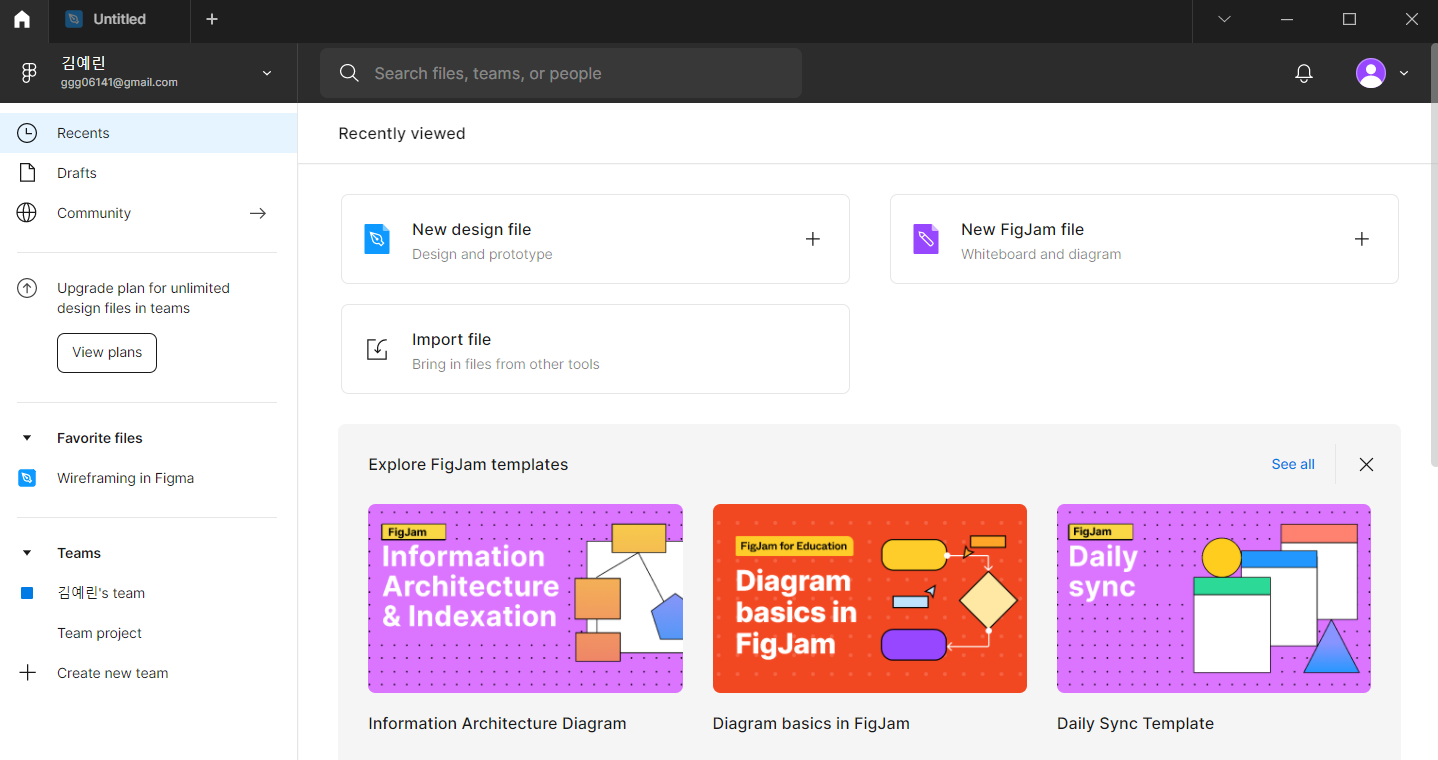Screen dimensions: 1438x760
Task: Click the search magnifier icon
Action: point(349,73)
